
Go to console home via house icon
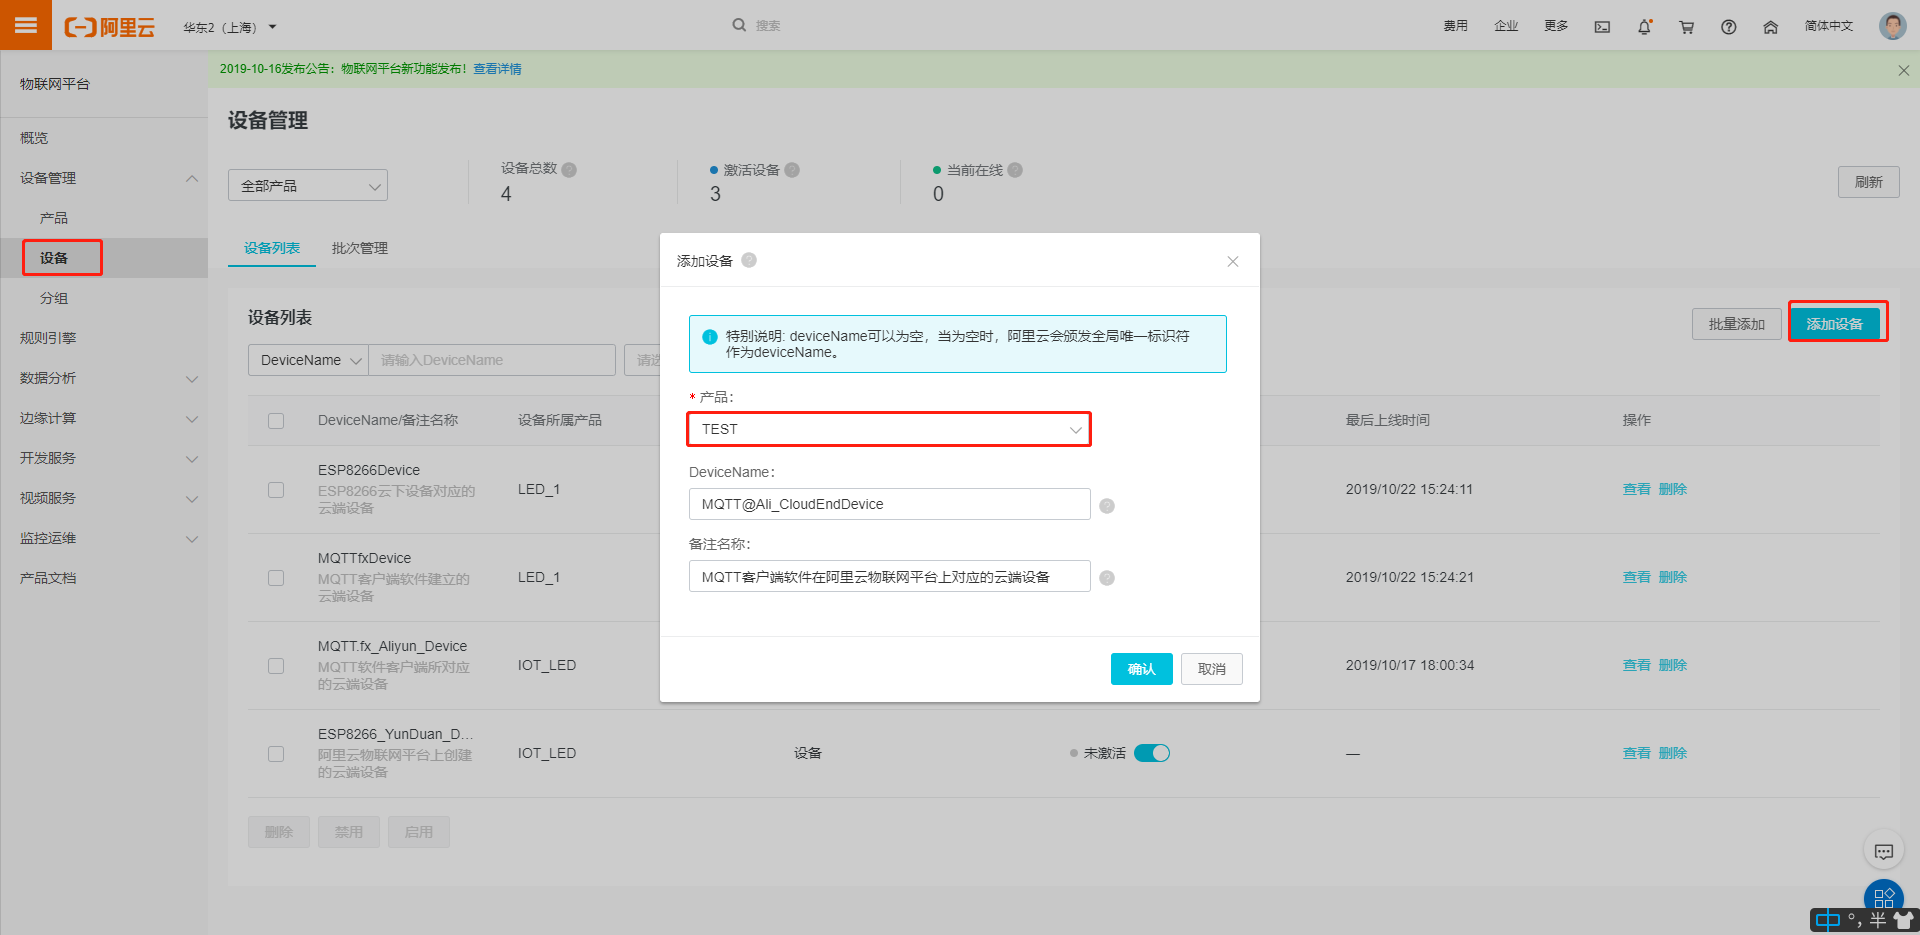tap(1770, 27)
